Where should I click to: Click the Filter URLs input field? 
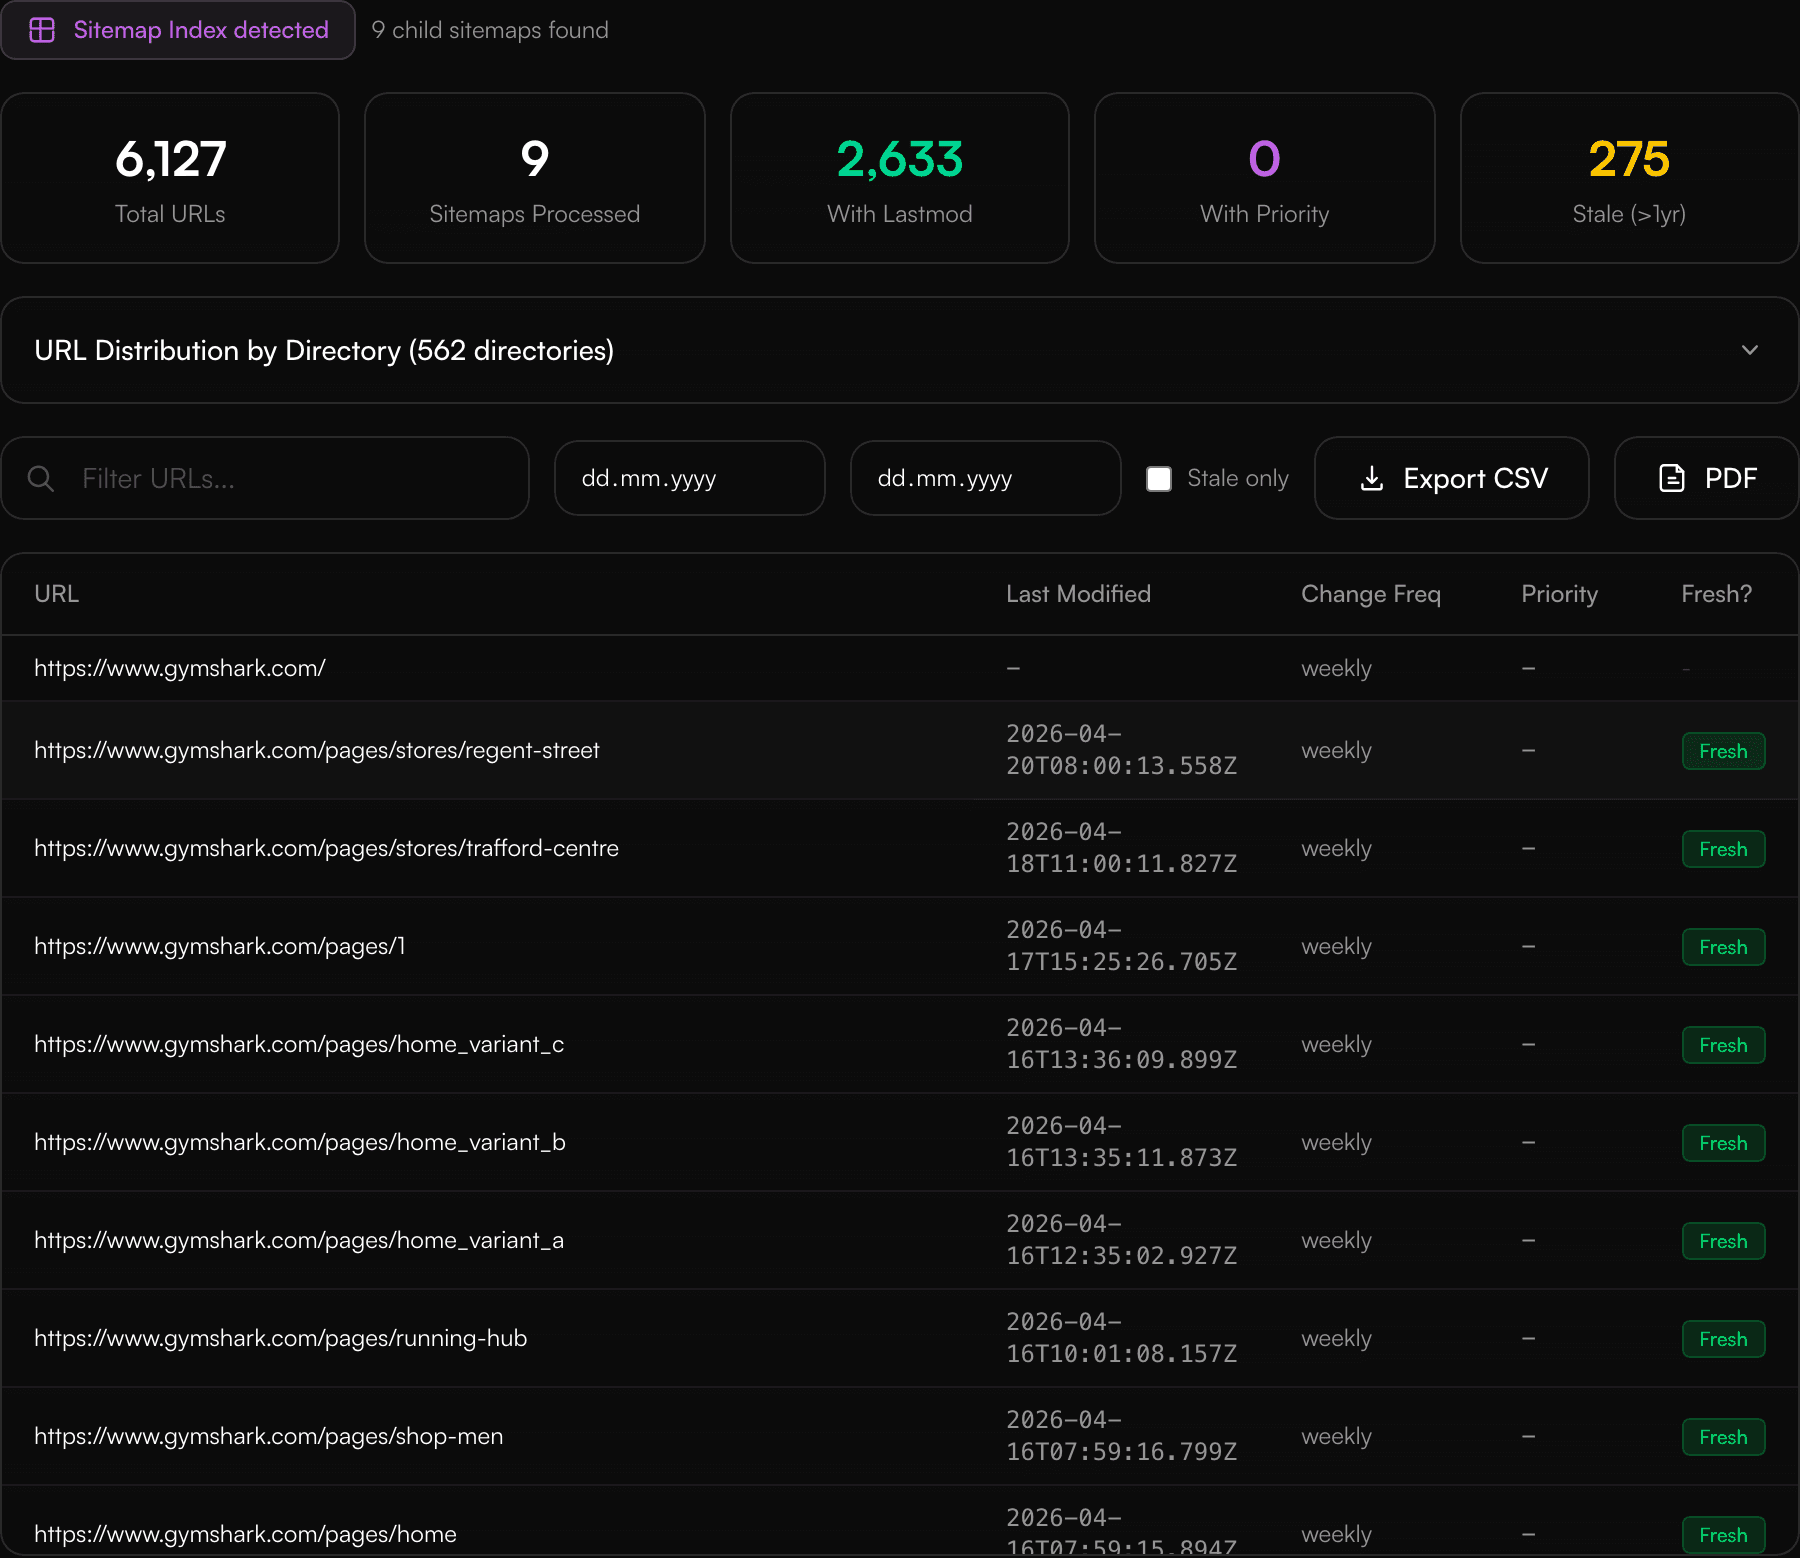pos(265,478)
